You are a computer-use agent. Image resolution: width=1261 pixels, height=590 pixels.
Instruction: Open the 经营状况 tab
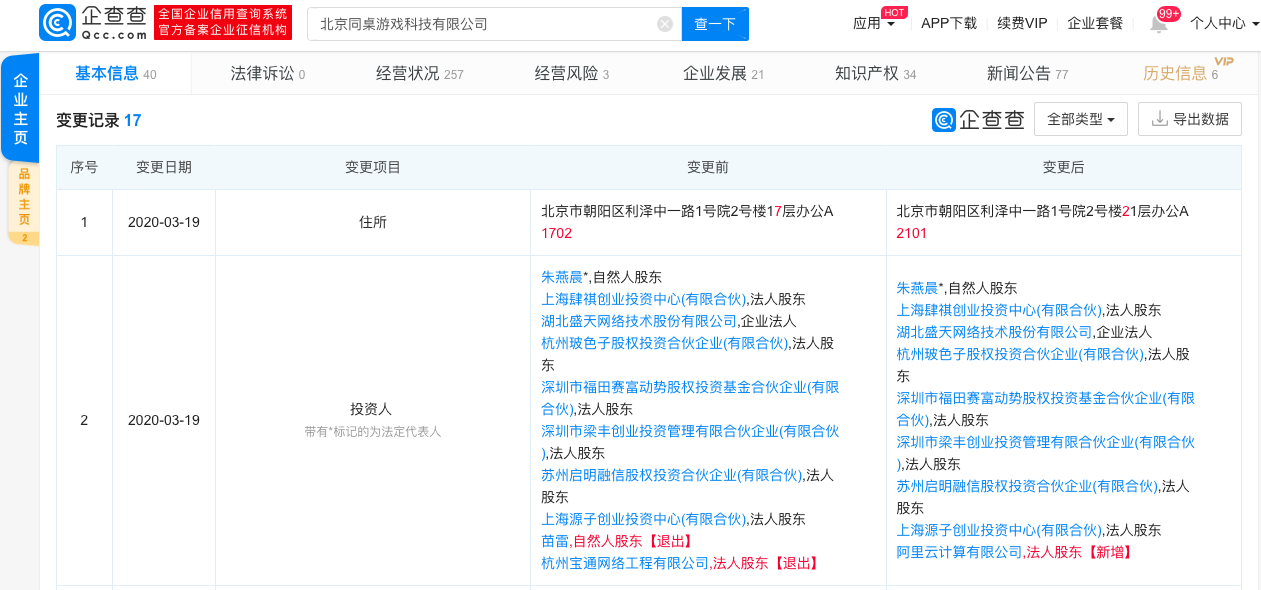(419, 73)
